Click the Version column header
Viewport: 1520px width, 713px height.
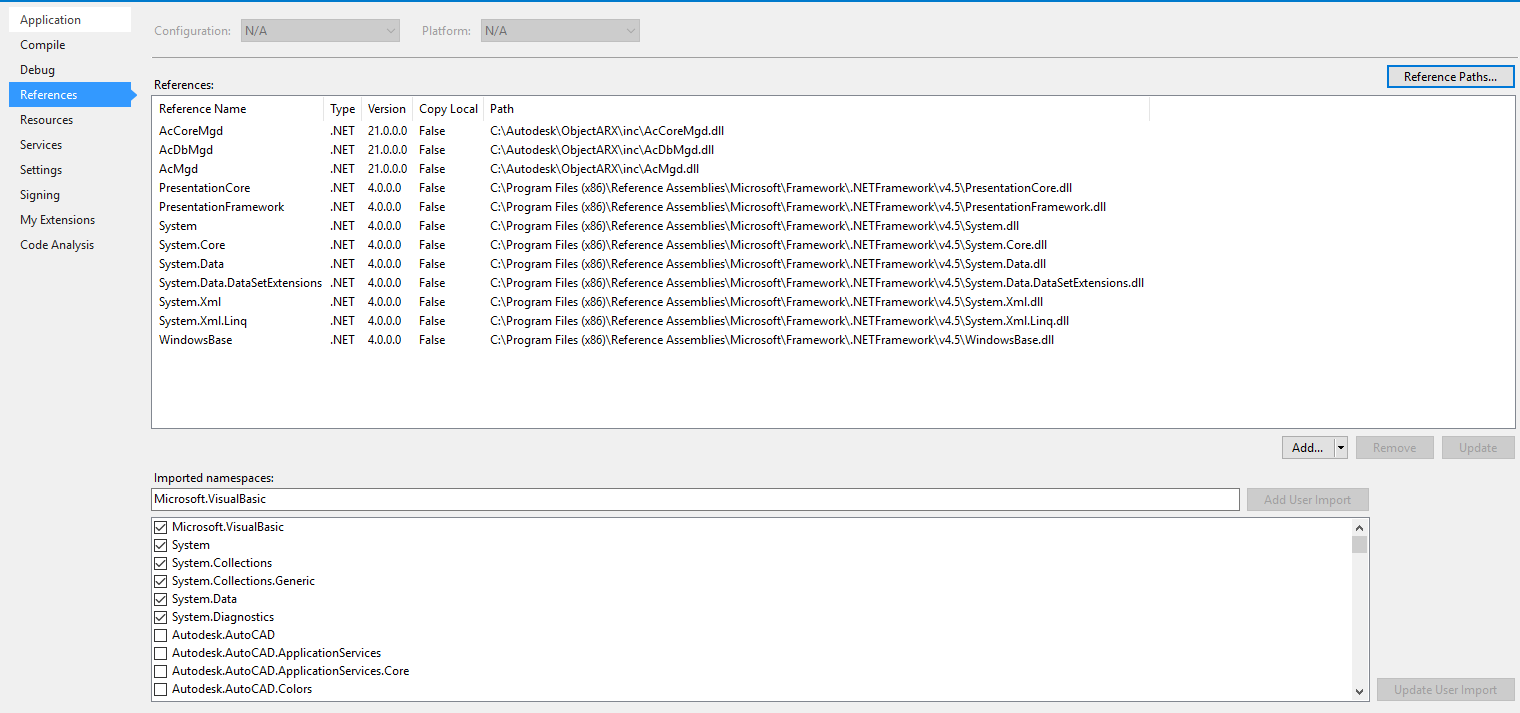(x=386, y=108)
